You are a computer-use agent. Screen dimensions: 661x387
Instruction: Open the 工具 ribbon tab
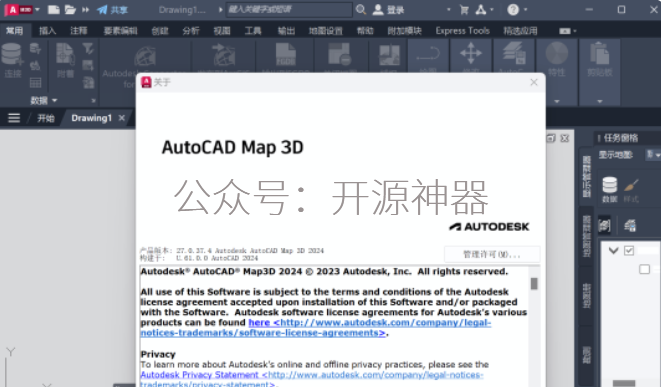(x=253, y=30)
